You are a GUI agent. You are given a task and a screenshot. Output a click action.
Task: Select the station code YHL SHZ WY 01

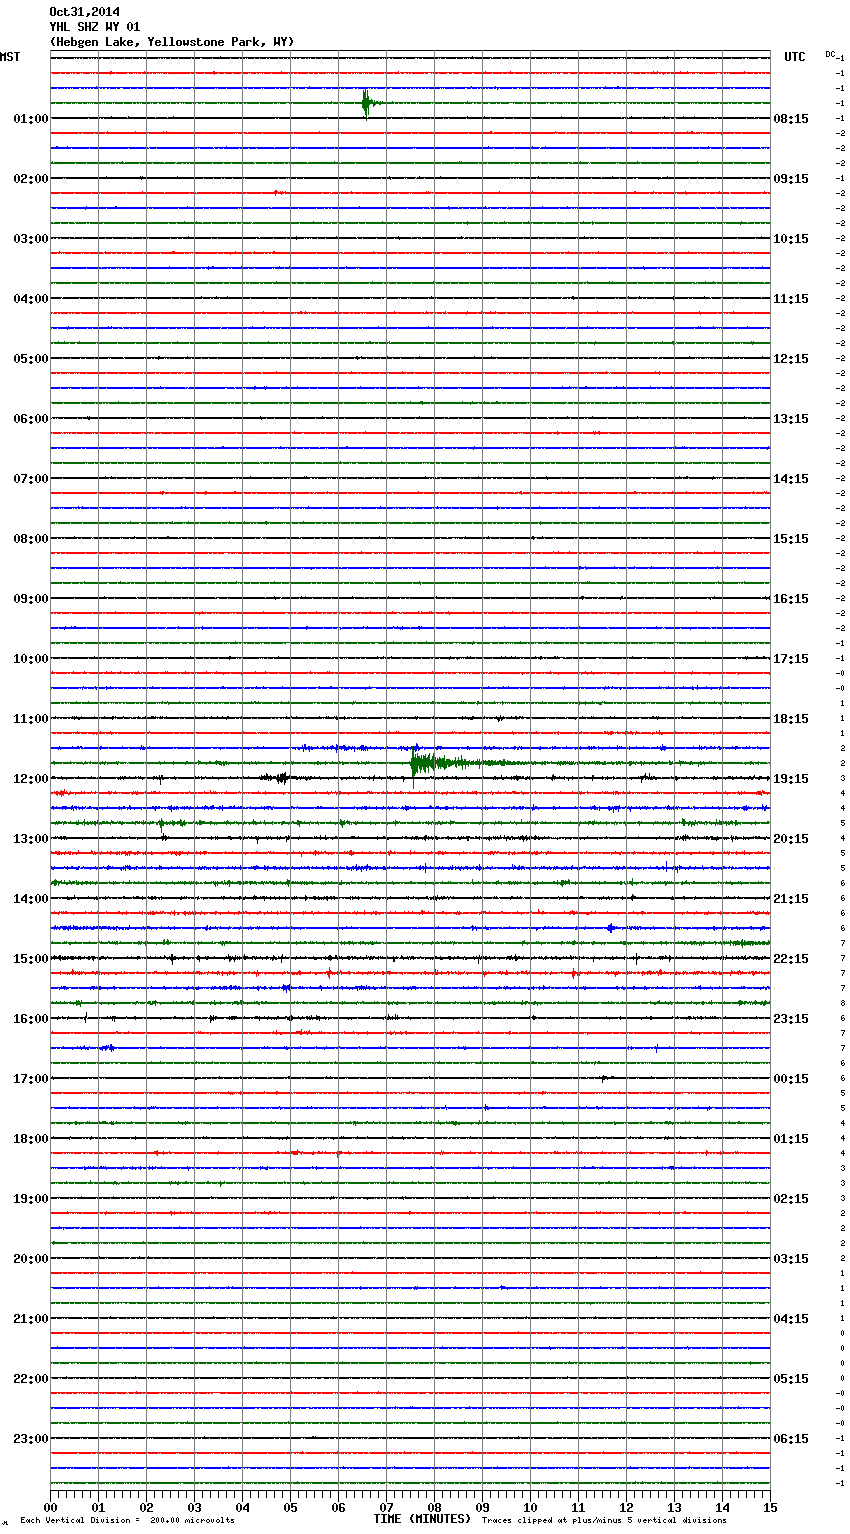(x=95, y=27)
